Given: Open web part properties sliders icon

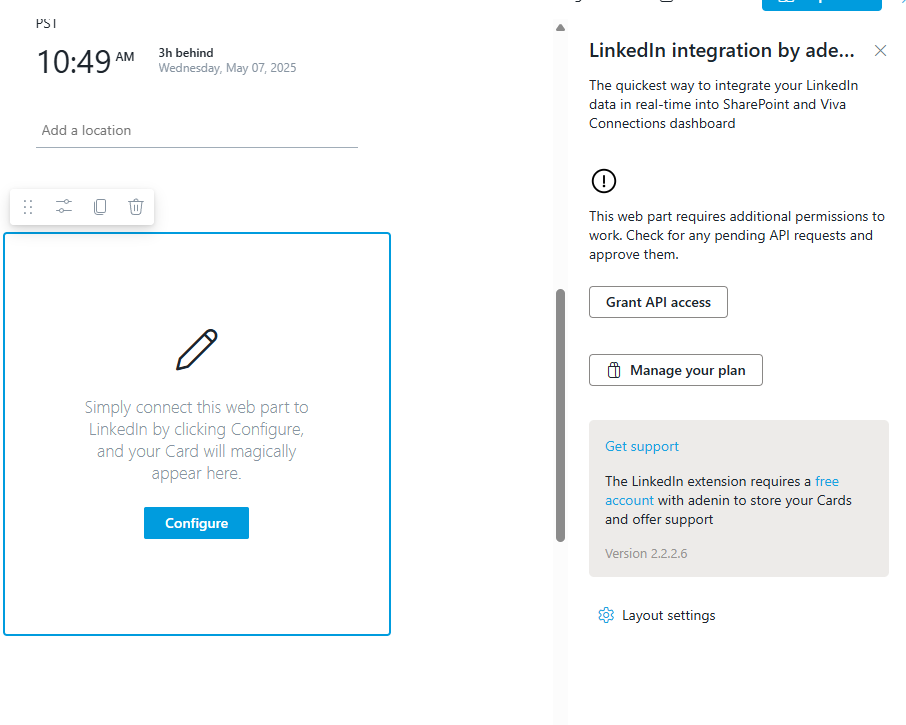Looking at the screenshot, I should 64,207.
